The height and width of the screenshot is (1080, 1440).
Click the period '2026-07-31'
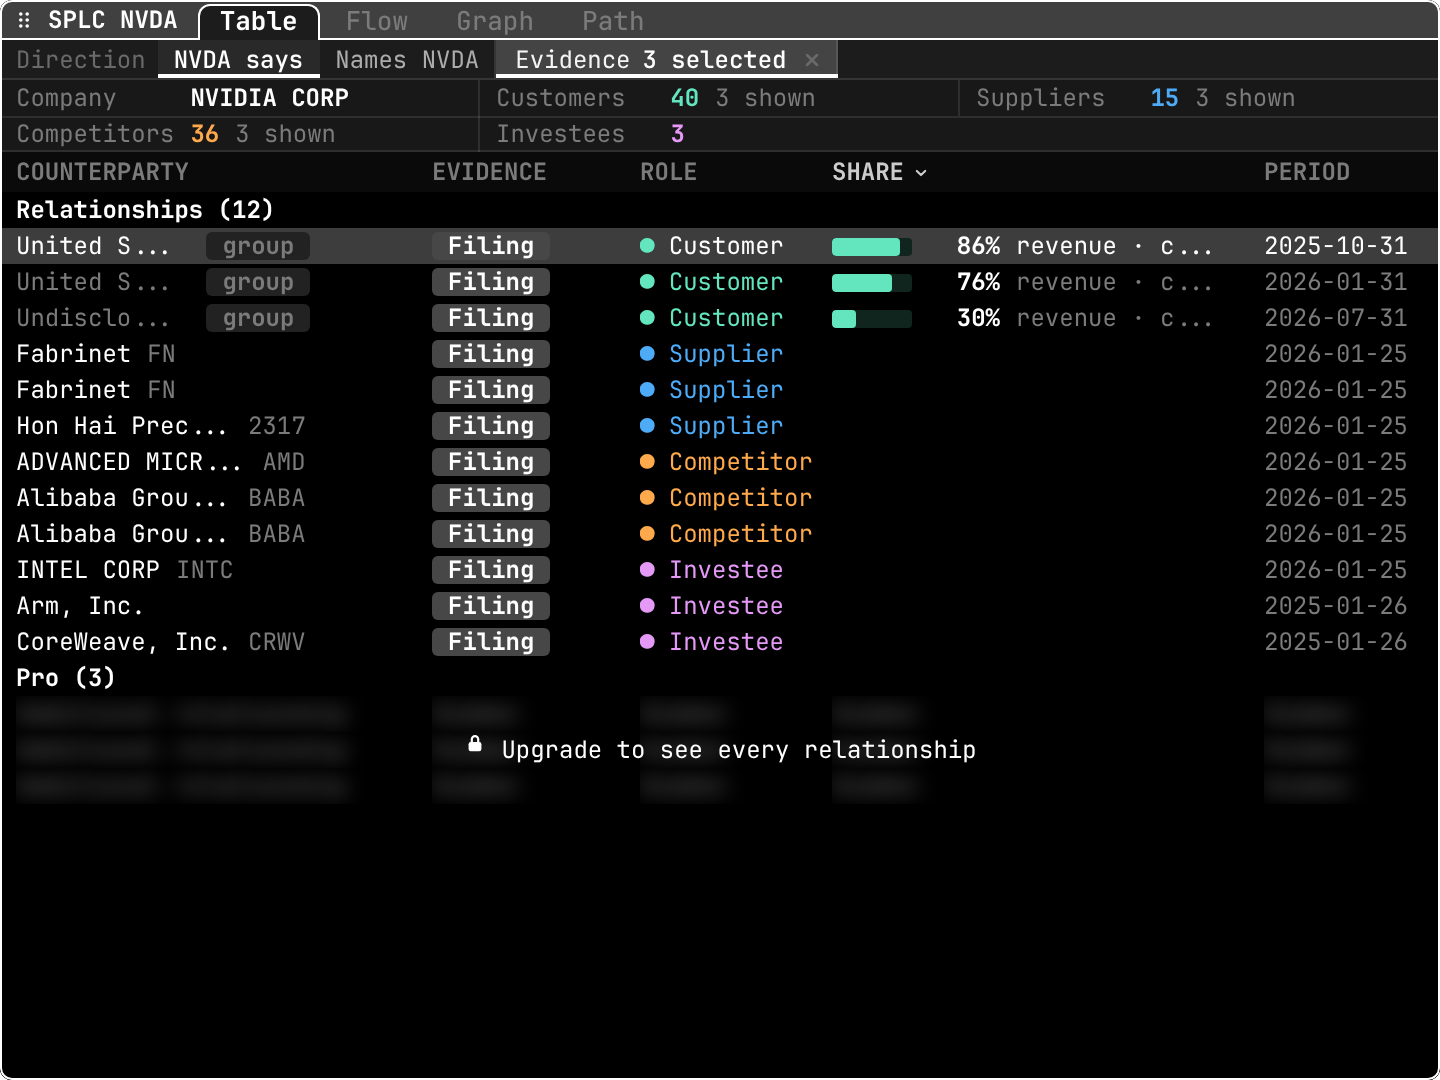pos(1335,318)
